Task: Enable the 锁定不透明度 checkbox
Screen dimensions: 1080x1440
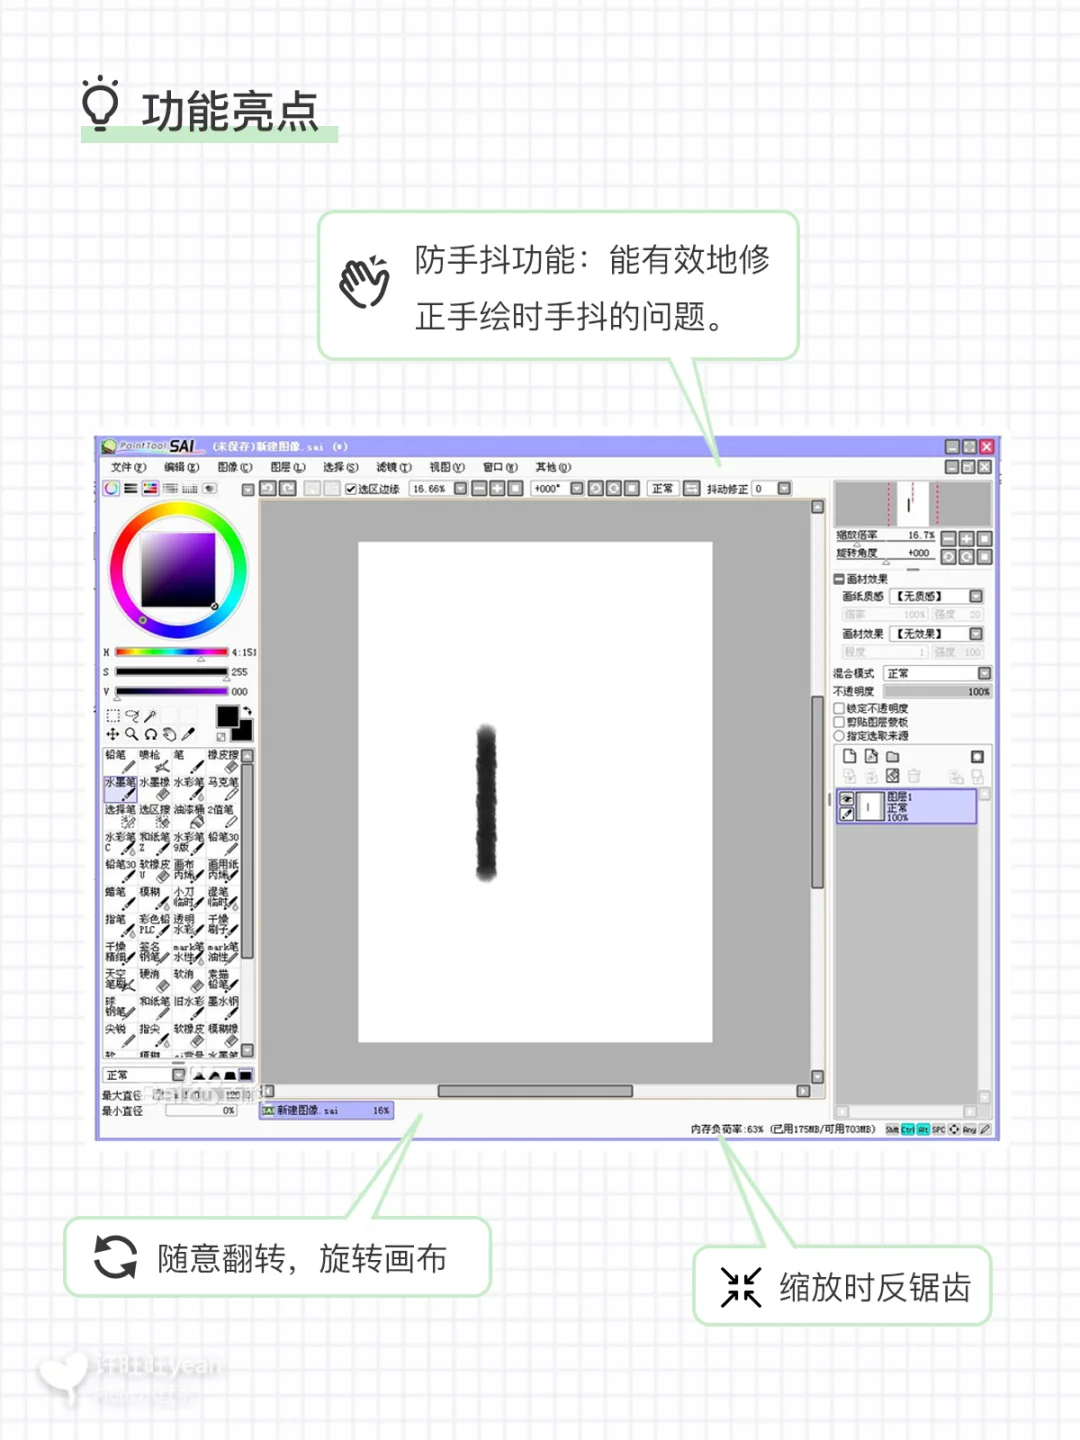Action: click(839, 709)
